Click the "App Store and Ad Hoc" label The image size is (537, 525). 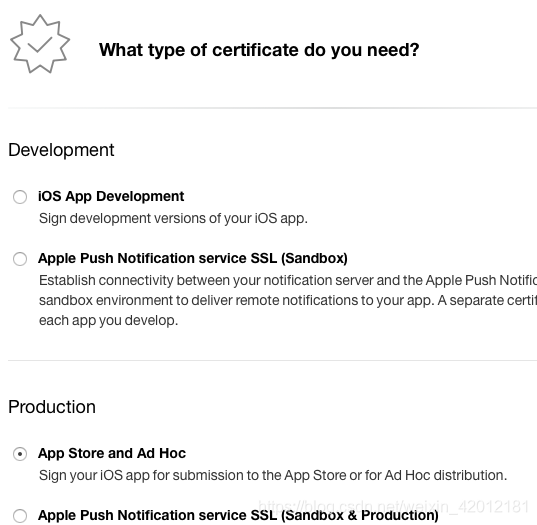coord(112,453)
